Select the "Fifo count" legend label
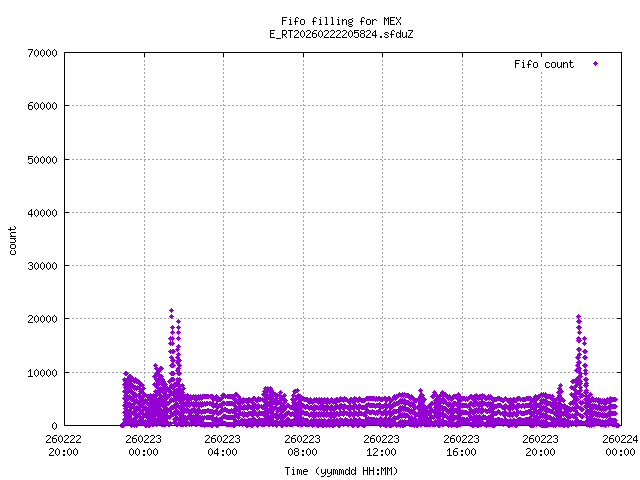Image resolution: width=640 pixels, height=480 pixels. [x=544, y=64]
